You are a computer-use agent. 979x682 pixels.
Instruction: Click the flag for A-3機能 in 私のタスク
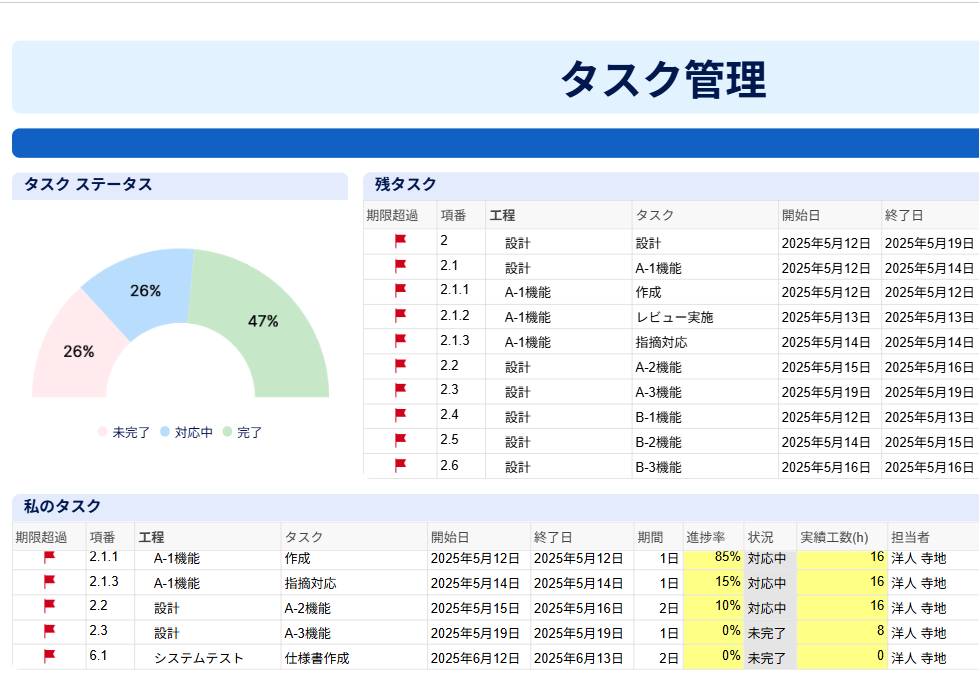click(50, 631)
